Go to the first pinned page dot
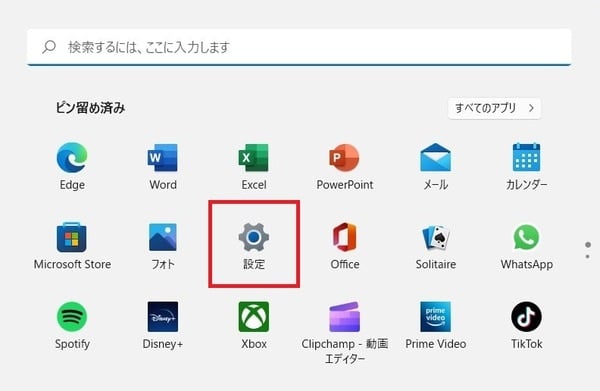Image resolution: width=600 pixels, height=391 pixels. [x=588, y=244]
